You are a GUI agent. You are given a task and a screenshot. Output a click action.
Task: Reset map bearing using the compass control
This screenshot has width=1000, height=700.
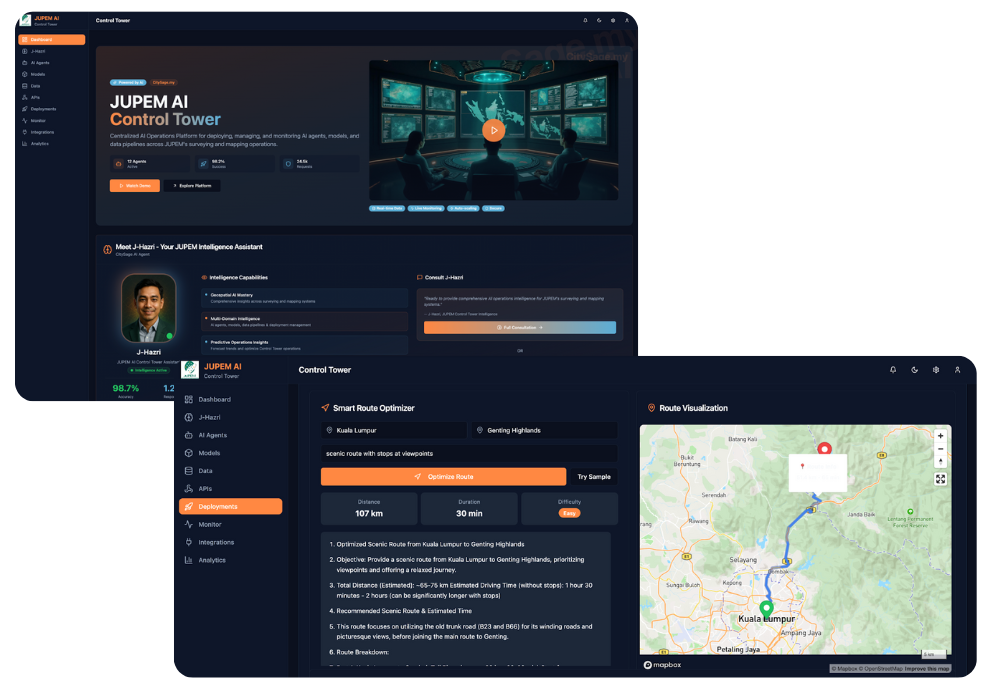[940, 461]
